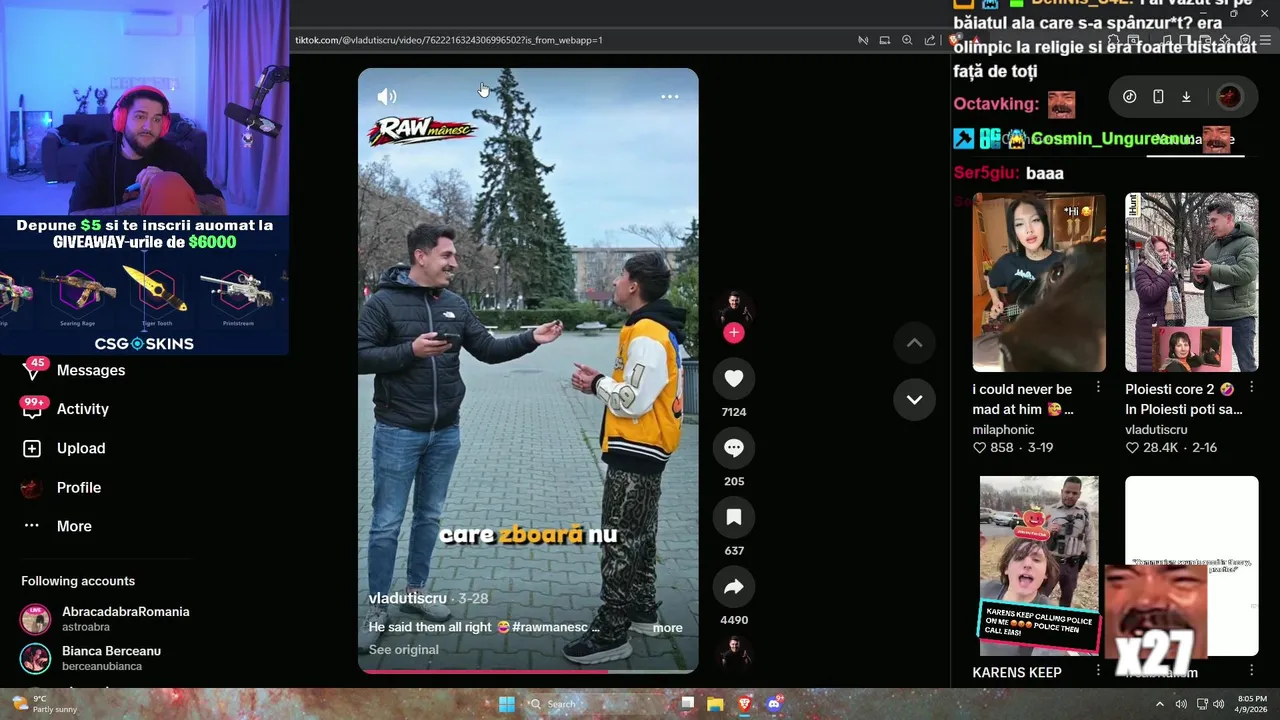Click the download arrow in the floating pill
This screenshot has height=720, width=1280.
1186,97
